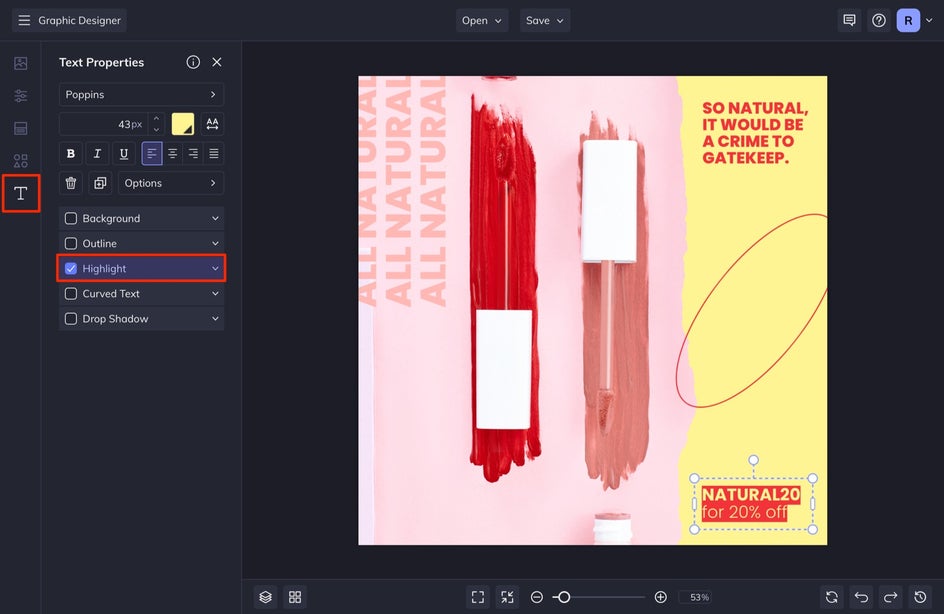Viewport: 944px width, 614px height.
Task: Open the Save menu
Action: click(545, 21)
